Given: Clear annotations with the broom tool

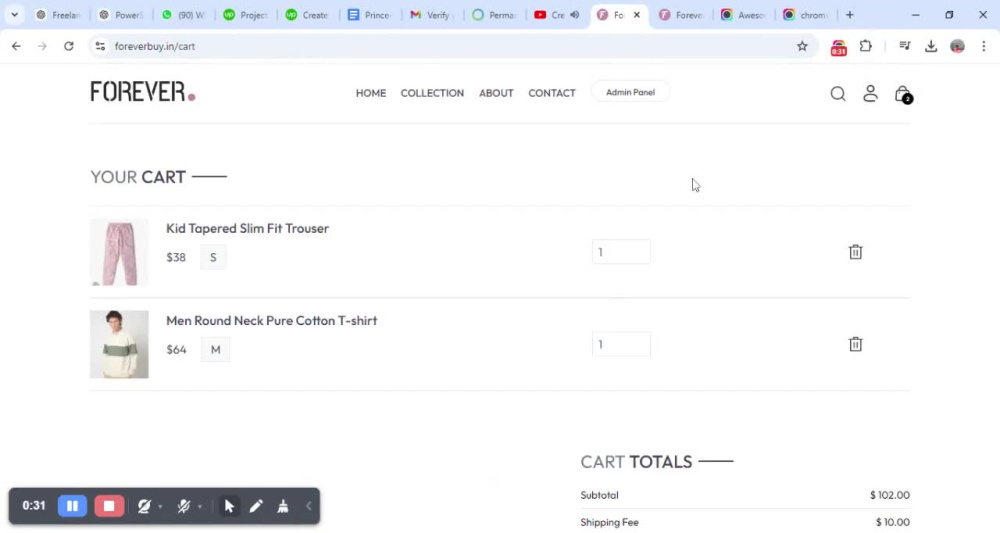Looking at the screenshot, I should tap(283, 506).
